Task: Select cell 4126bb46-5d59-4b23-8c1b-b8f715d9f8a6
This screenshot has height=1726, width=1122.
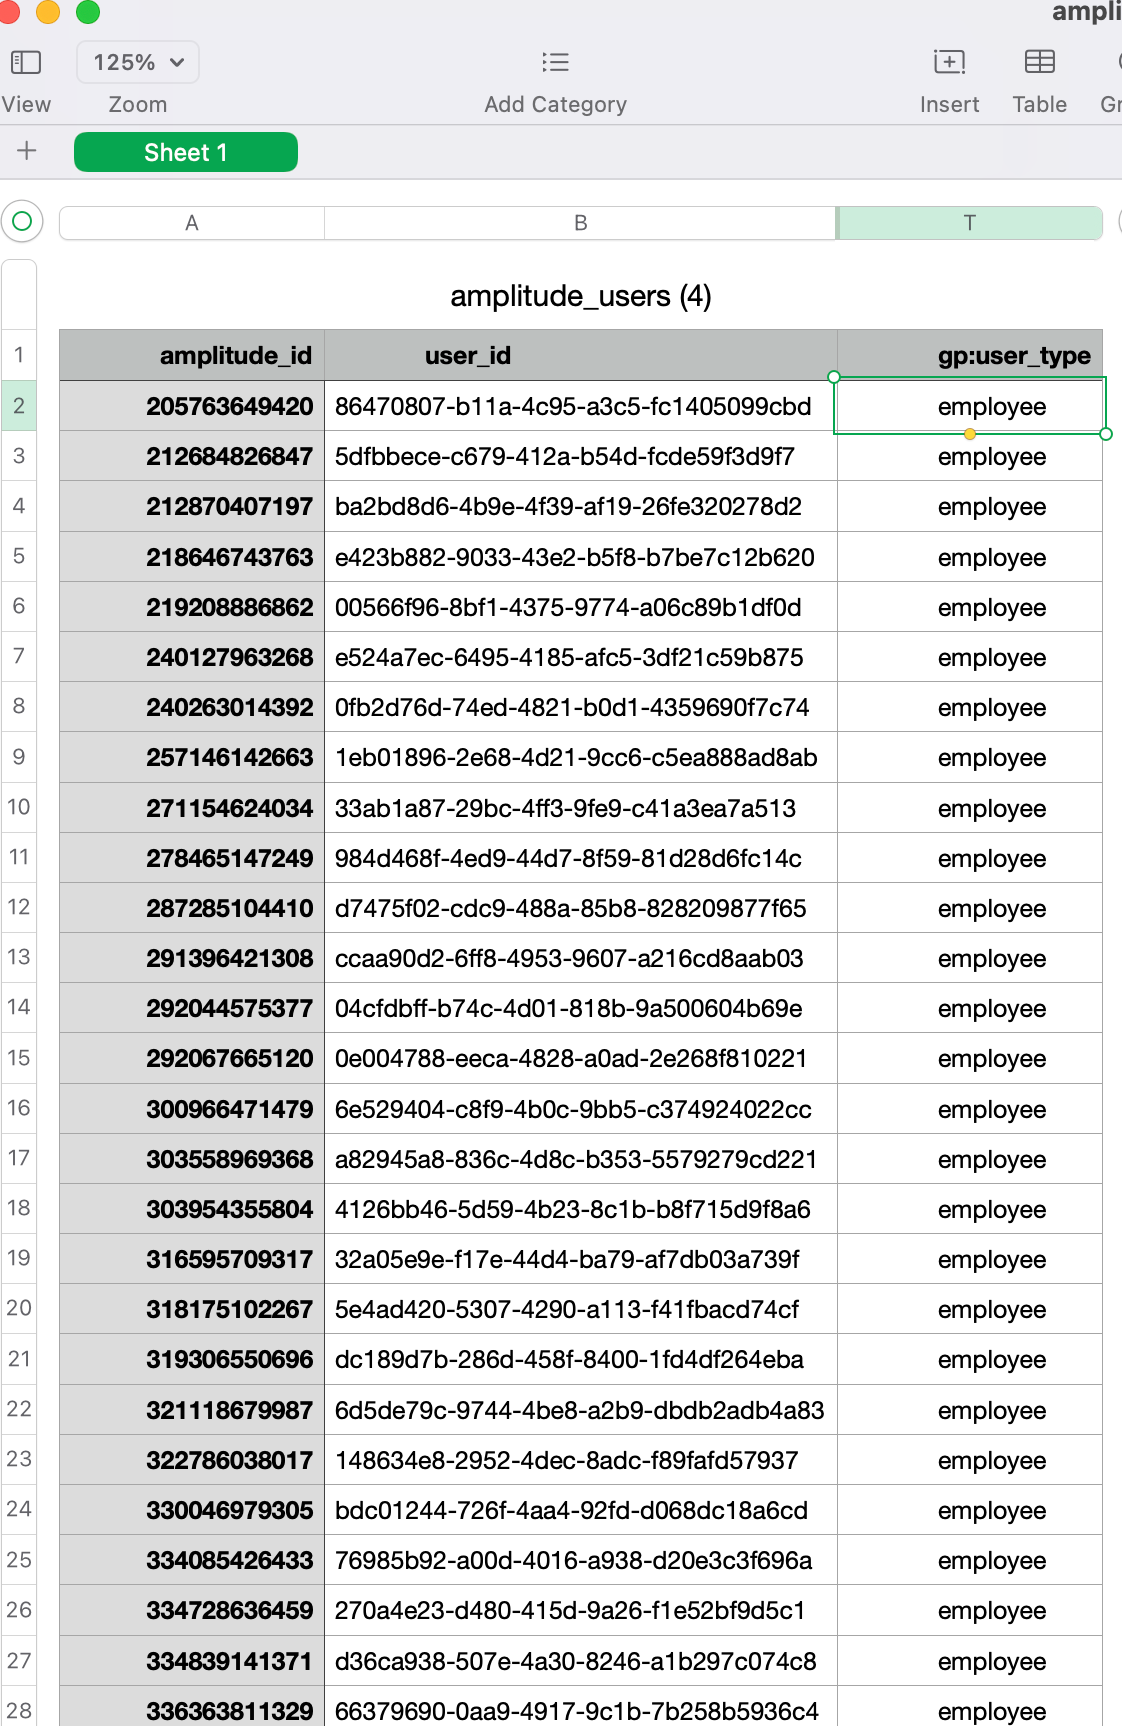Action: click(x=580, y=1209)
